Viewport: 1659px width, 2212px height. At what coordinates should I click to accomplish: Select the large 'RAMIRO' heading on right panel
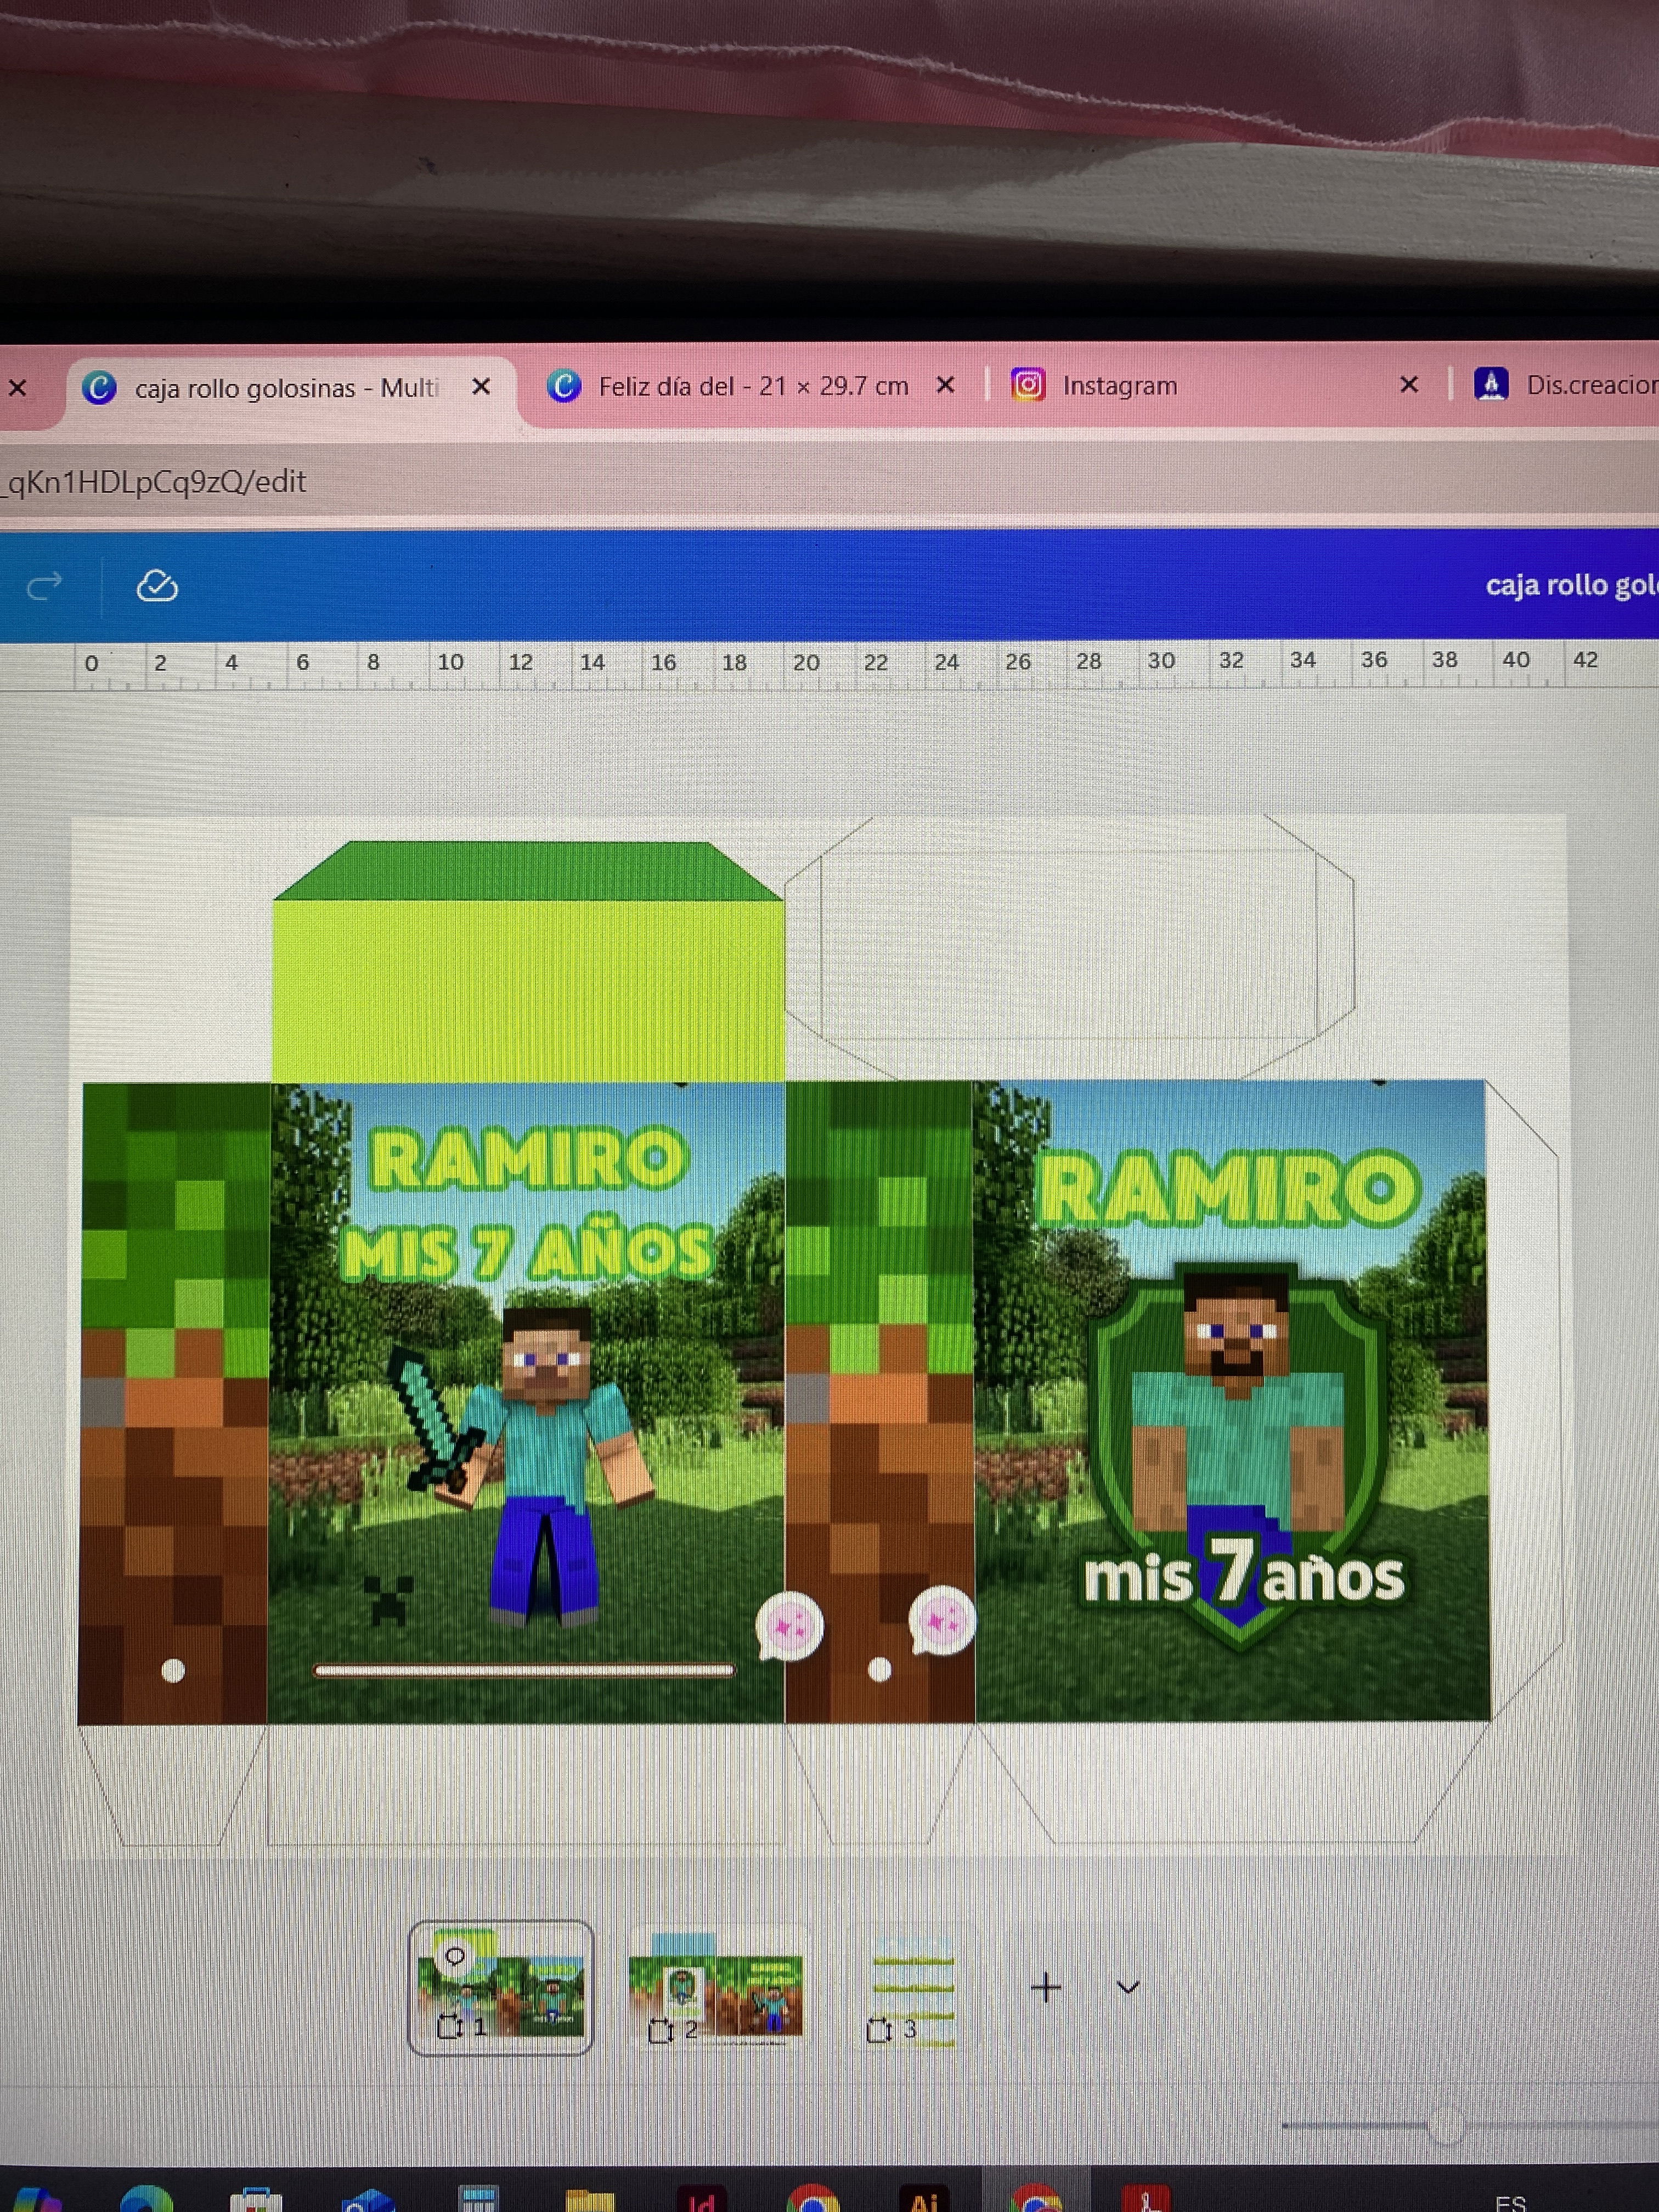coord(1229,1189)
